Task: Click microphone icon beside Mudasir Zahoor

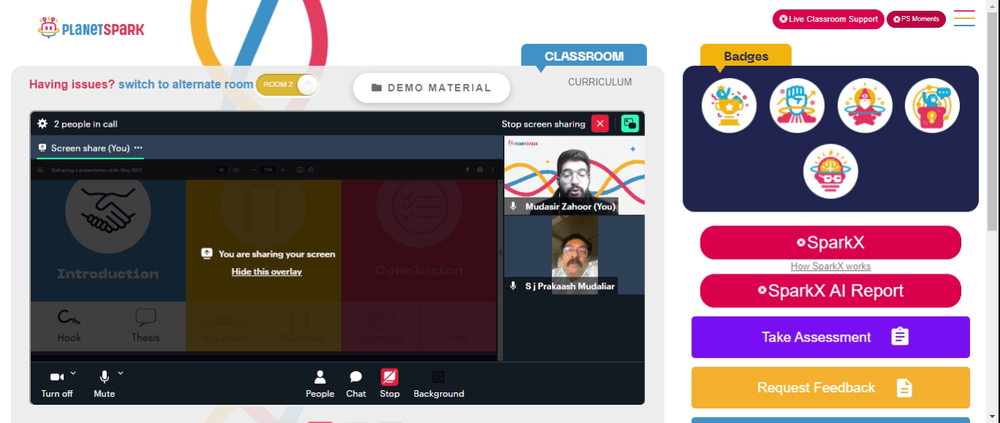Action: (x=513, y=206)
